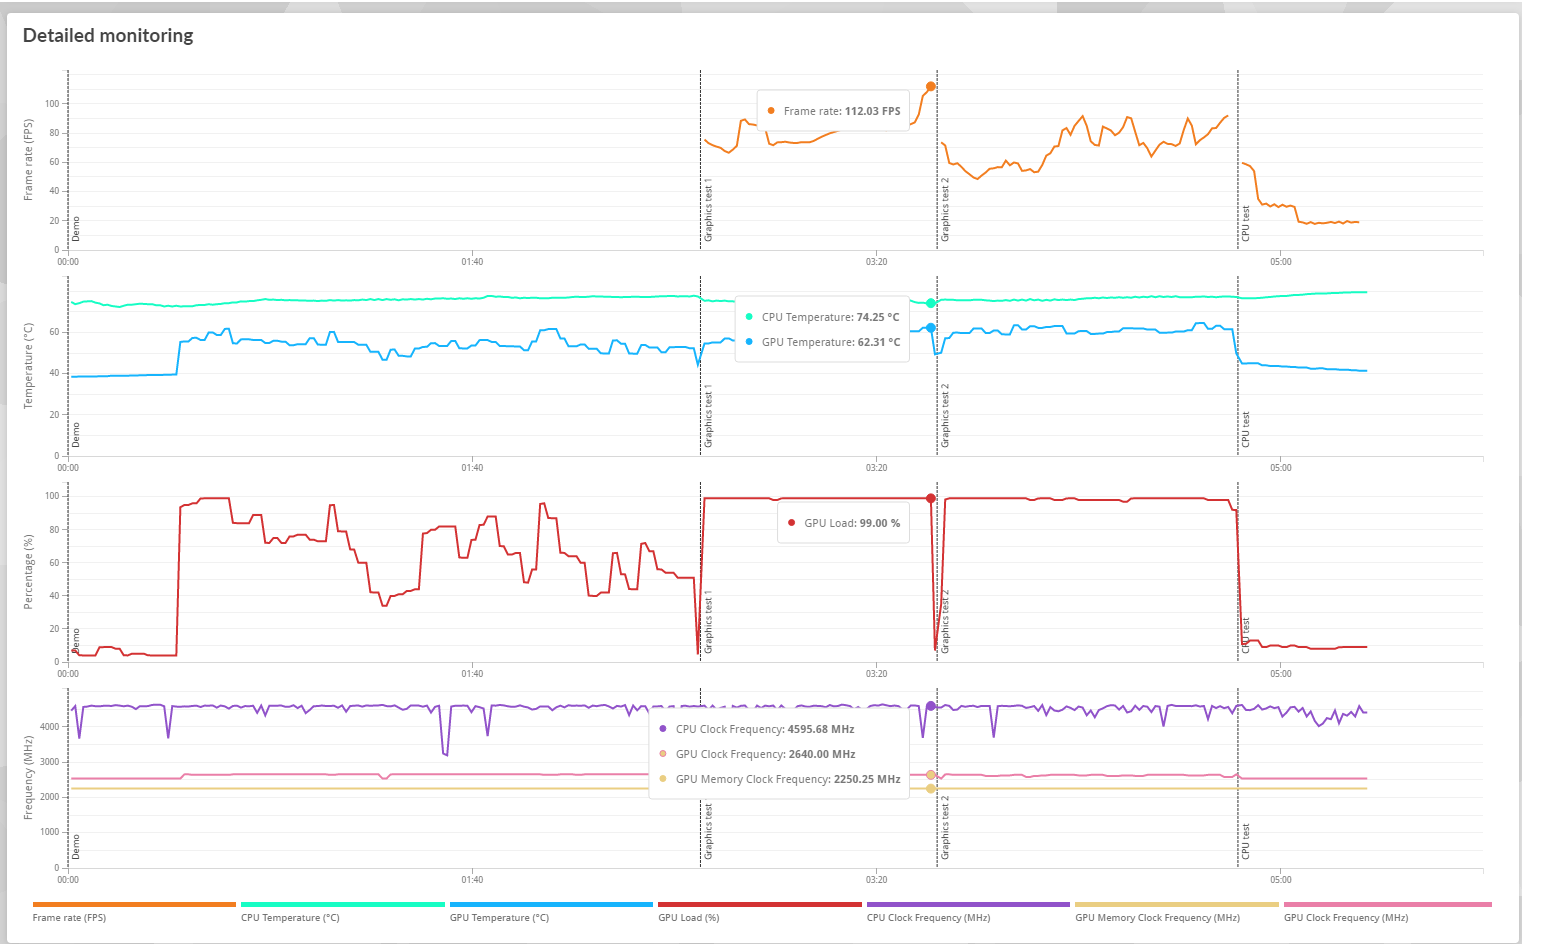
Task: Click Graphics test 2 marker in frame rate chart
Action: tap(945, 210)
